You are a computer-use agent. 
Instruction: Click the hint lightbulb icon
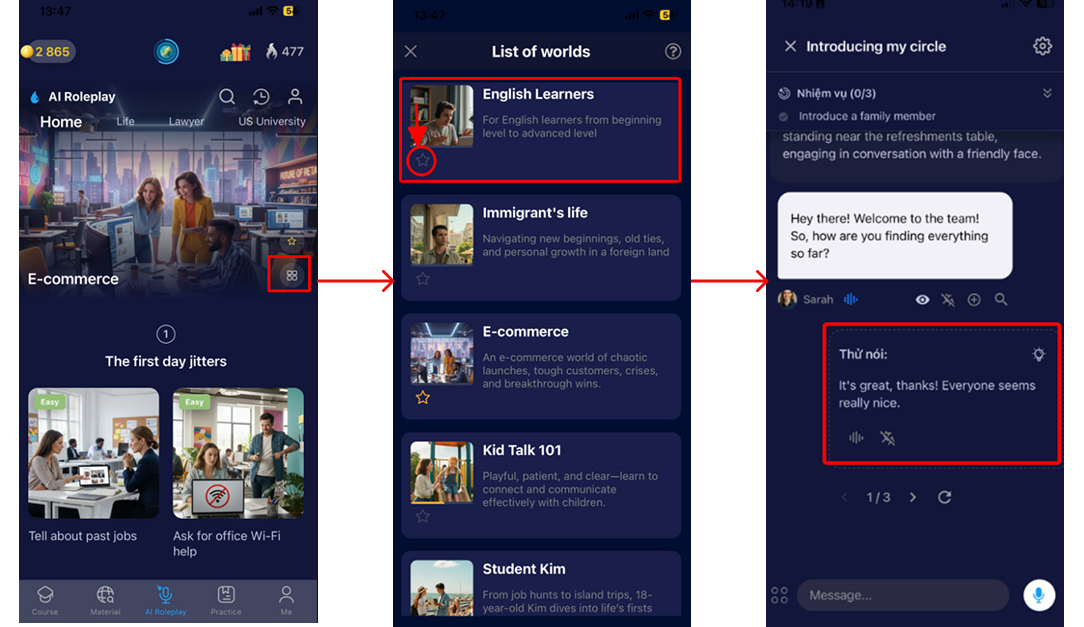pyautogui.click(x=1039, y=354)
